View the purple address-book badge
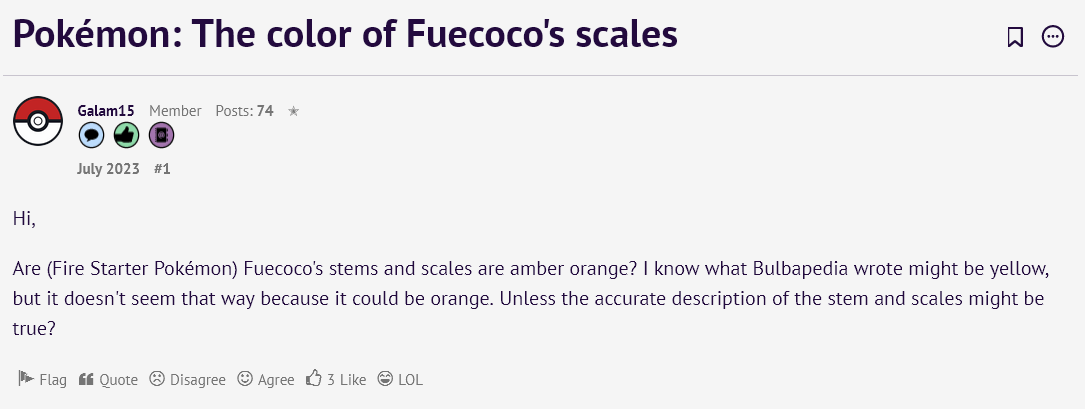Screen dimensions: 1085x409 [x=161, y=136]
